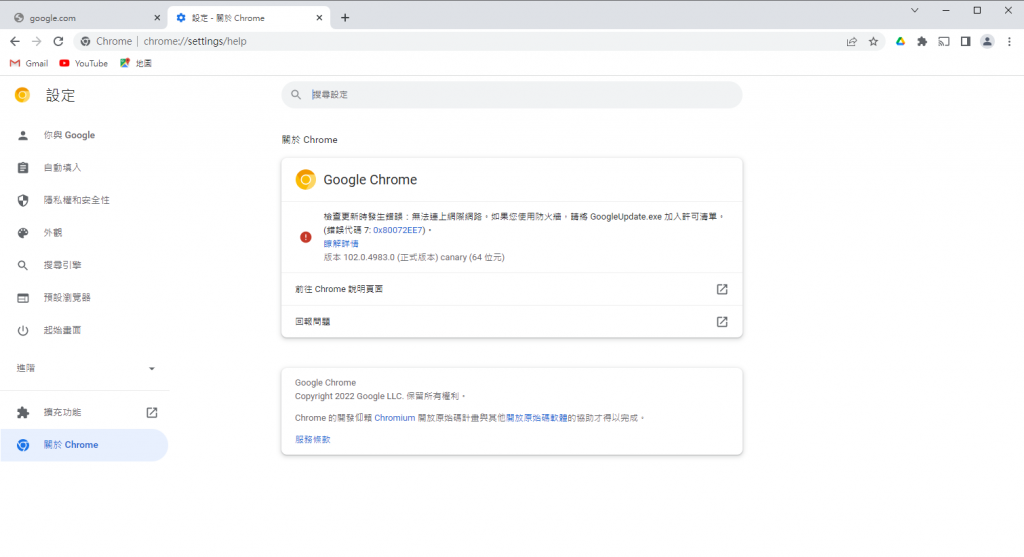Image resolution: width=1024 pixels, height=557 pixels.
Task: Expand the 進階 advanced section
Action: click(84, 368)
